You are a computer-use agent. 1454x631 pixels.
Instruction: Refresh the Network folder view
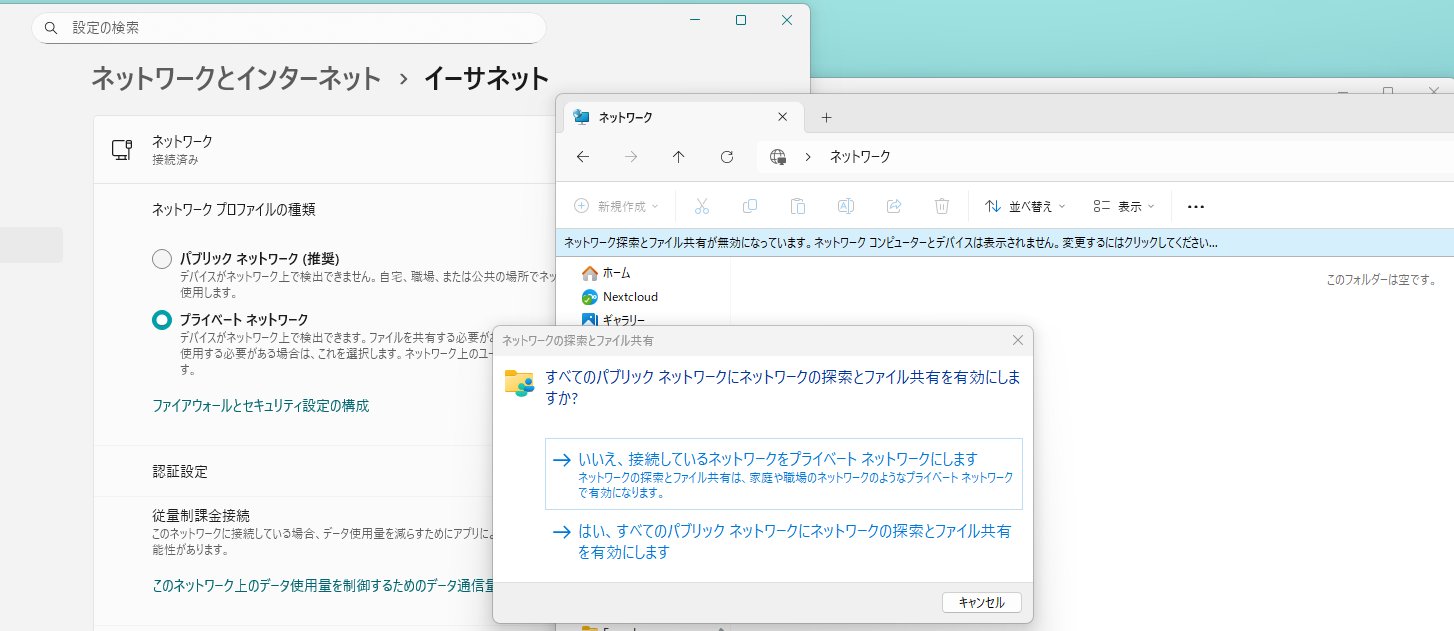[727, 157]
